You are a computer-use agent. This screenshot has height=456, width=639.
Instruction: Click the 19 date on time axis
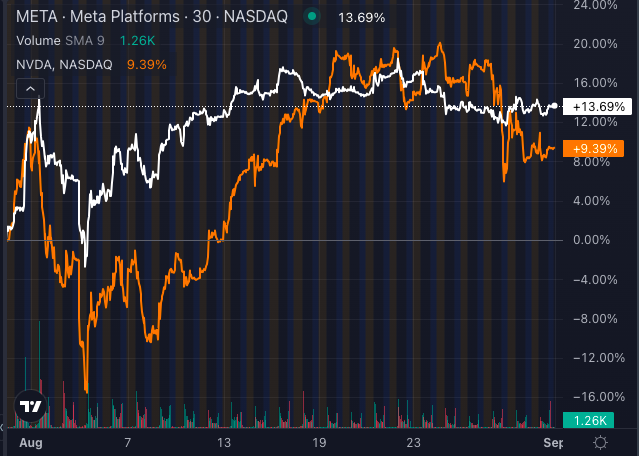(x=320, y=441)
